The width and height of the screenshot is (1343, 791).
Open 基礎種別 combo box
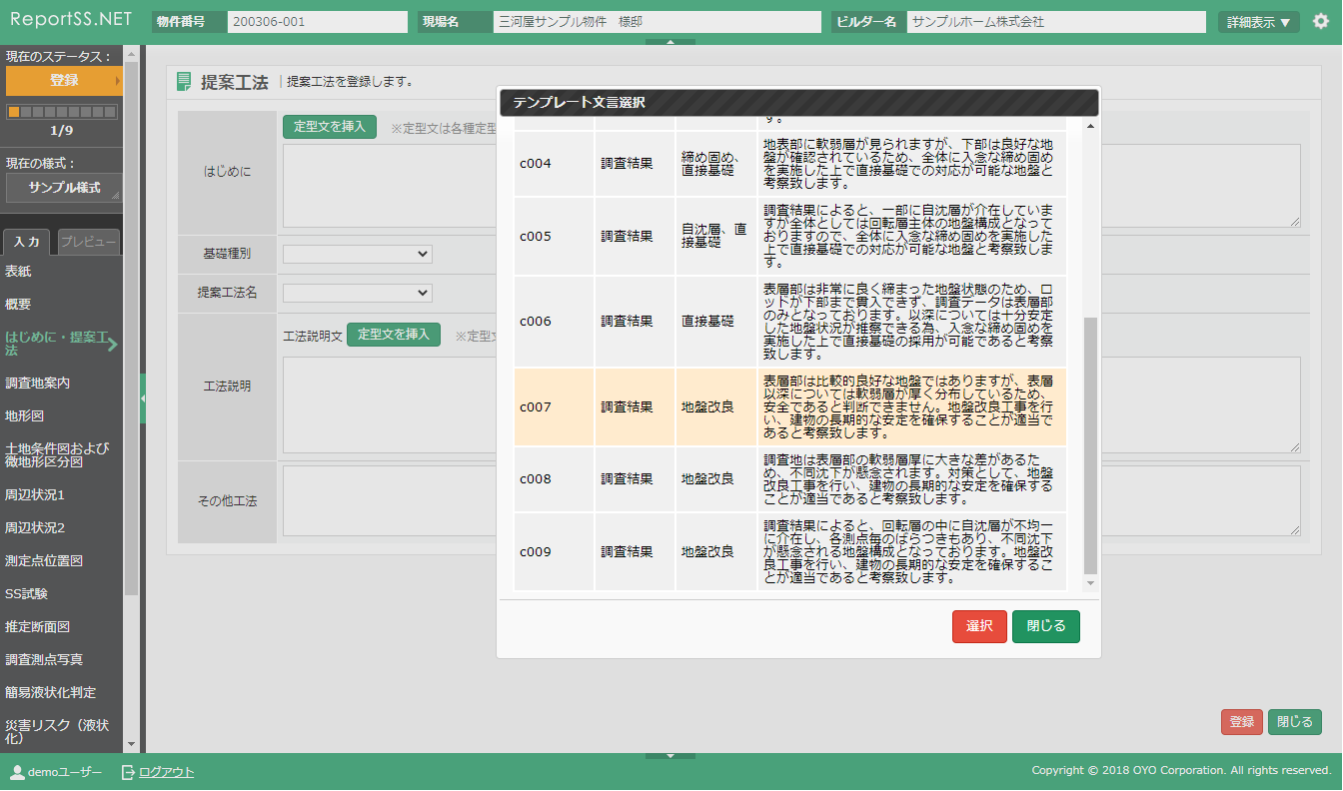(358, 254)
